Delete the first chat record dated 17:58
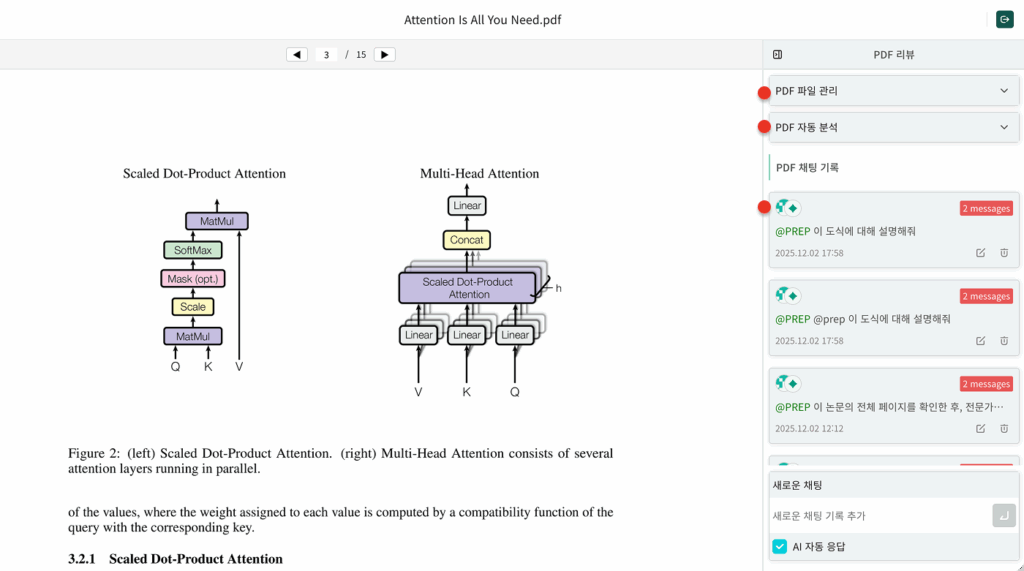 click(x=1004, y=253)
